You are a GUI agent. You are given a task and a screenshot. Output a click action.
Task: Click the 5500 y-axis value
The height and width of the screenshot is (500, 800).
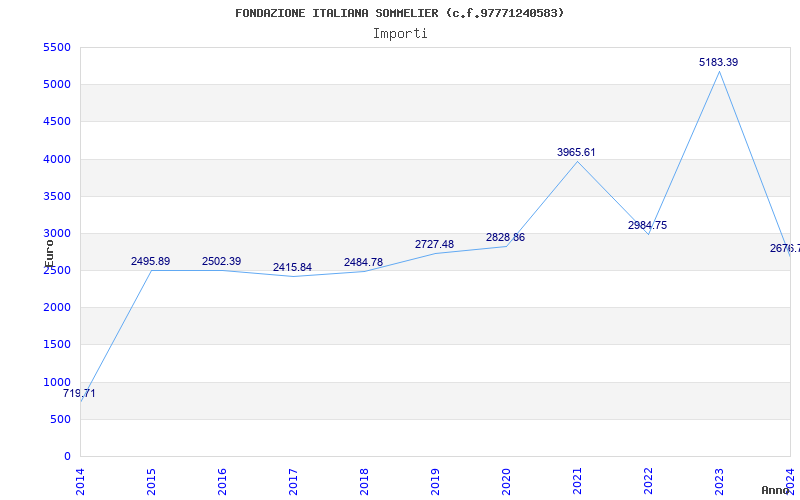(x=57, y=47)
